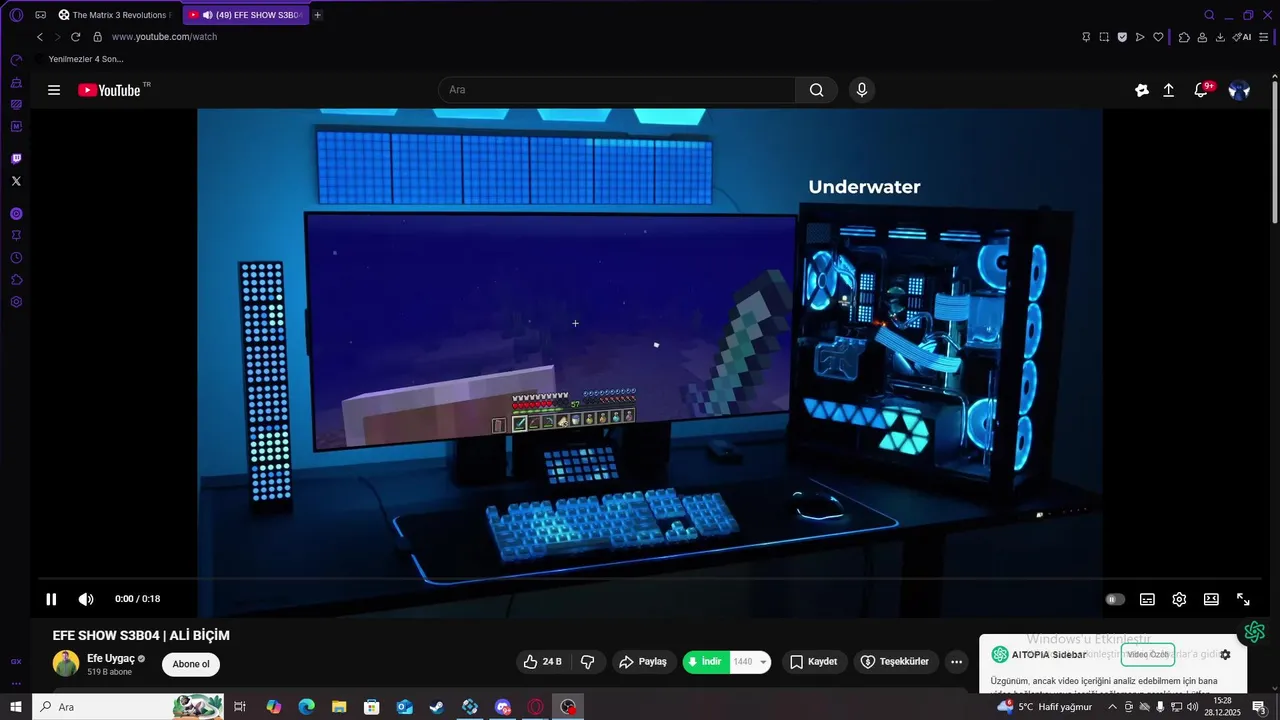Screen dimensions: 1280x720
Task: Open Easy Setup sliders icon
Action: [1266, 37]
